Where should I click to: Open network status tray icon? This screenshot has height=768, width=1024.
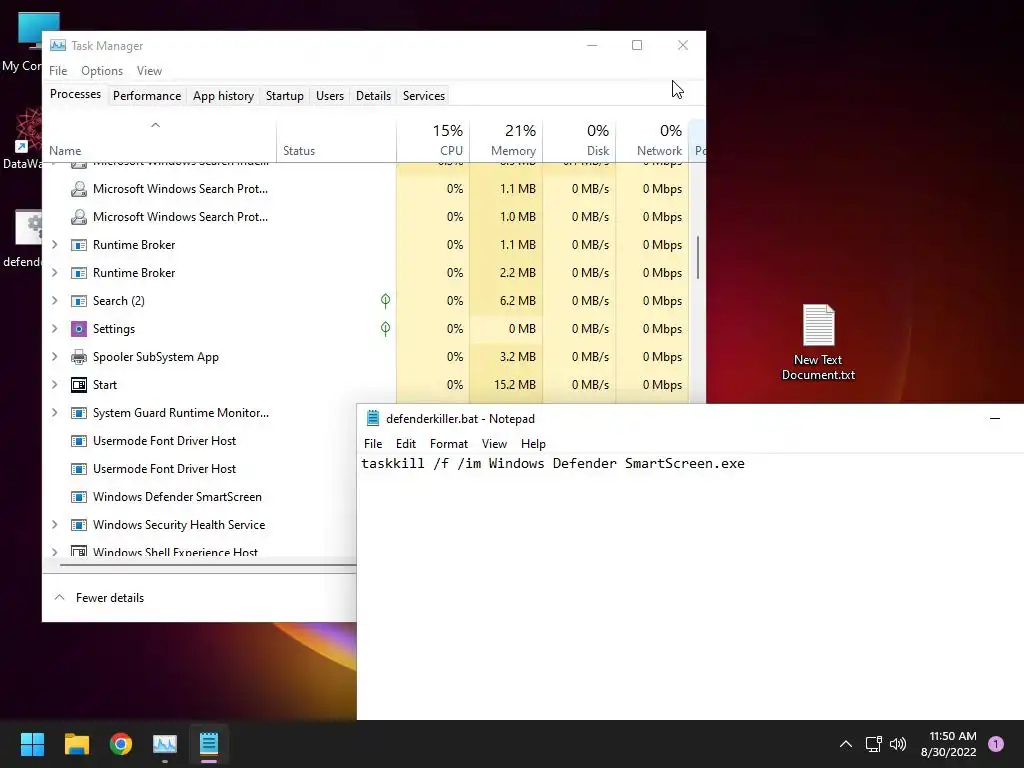[873, 743]
